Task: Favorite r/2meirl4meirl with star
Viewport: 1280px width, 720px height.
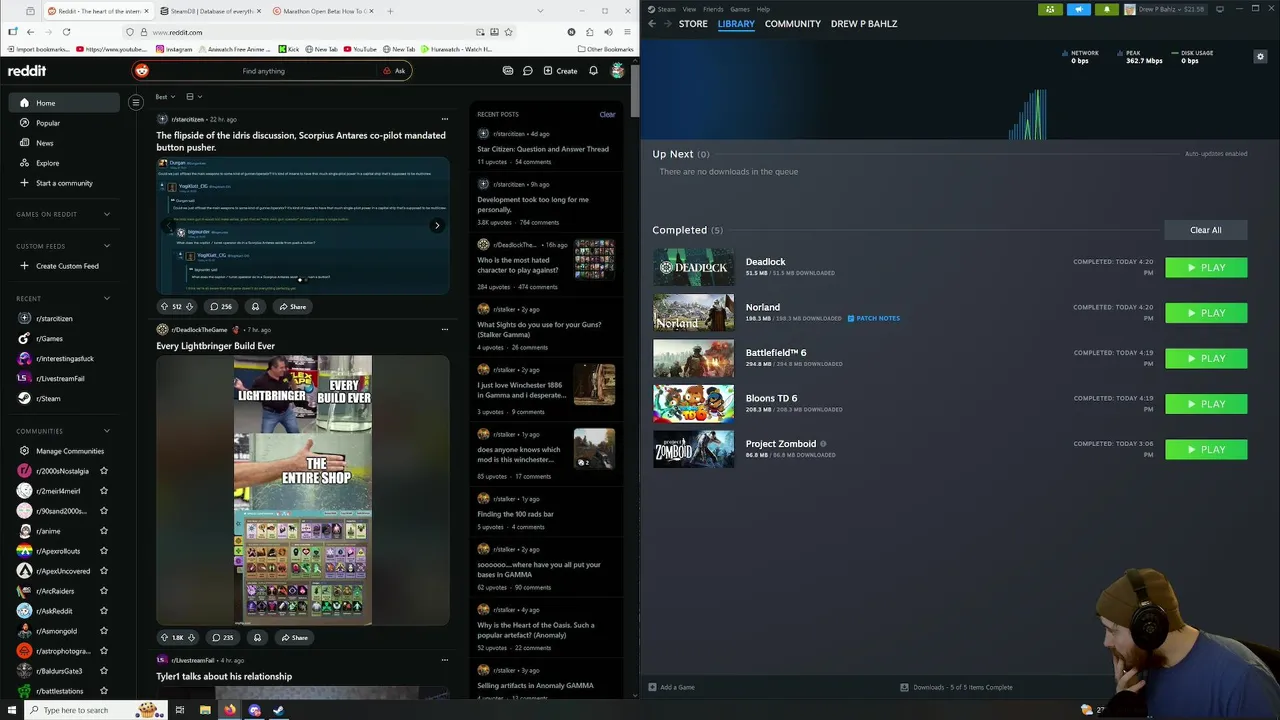Action: point(103,491)
